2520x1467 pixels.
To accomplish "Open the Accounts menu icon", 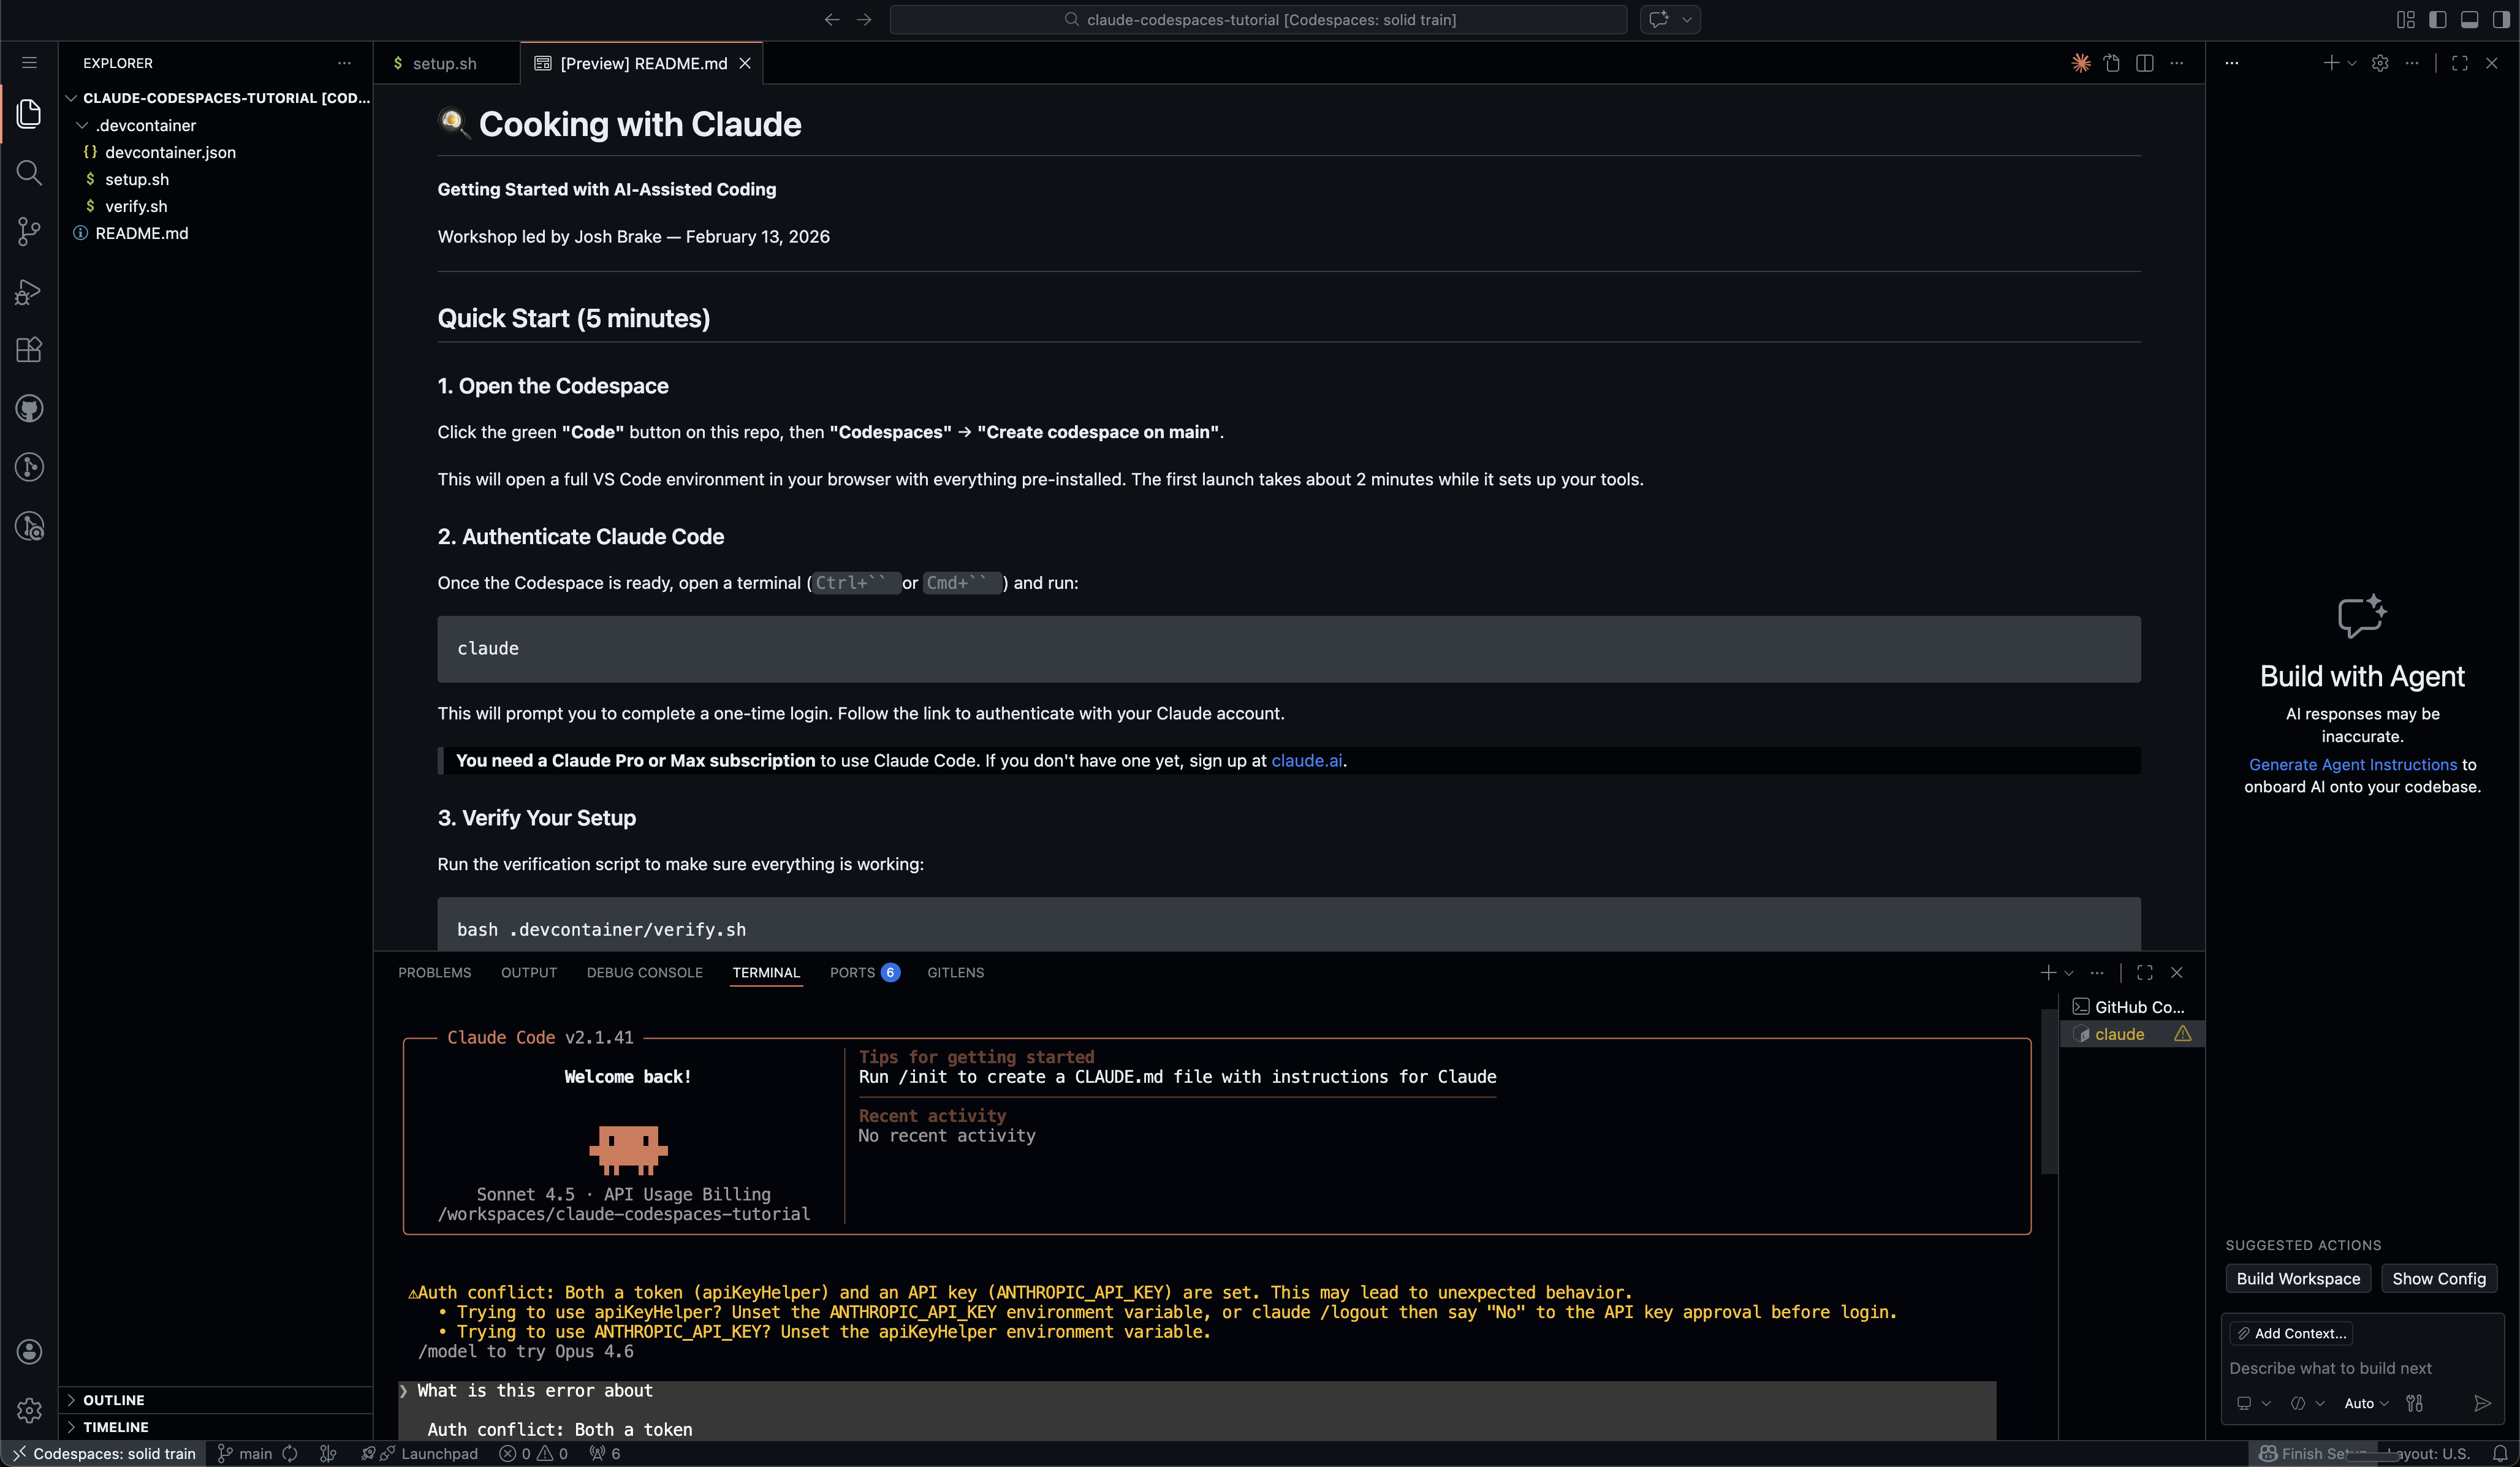I will tap(29, 1352).
